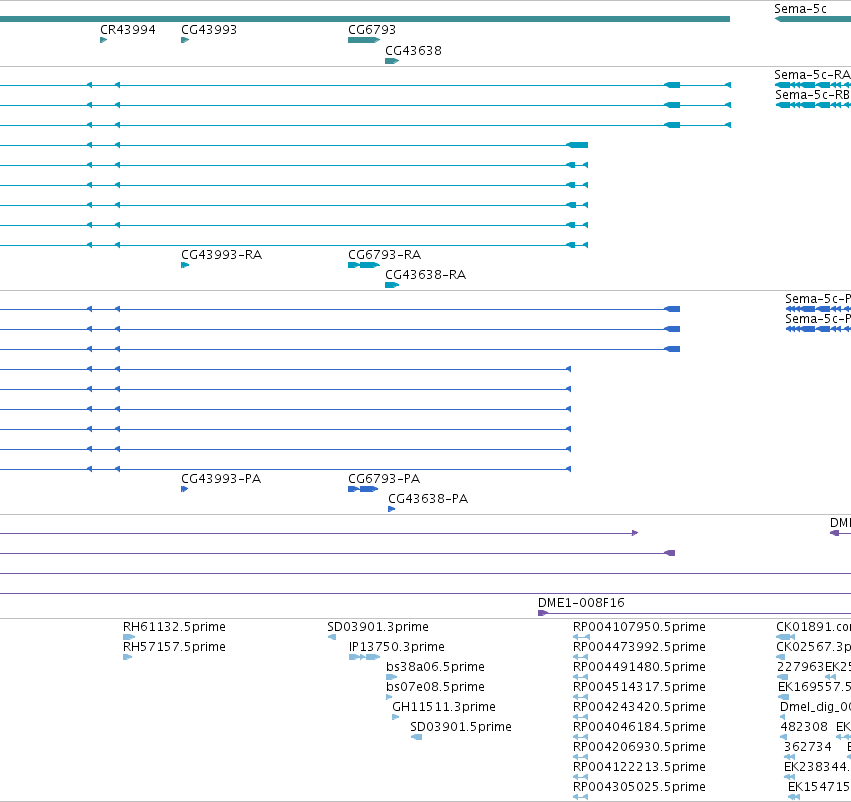This screenshot has width=851, height=802.
Task: Click the GH11511.3prime EST
Action: pos(396,717)
